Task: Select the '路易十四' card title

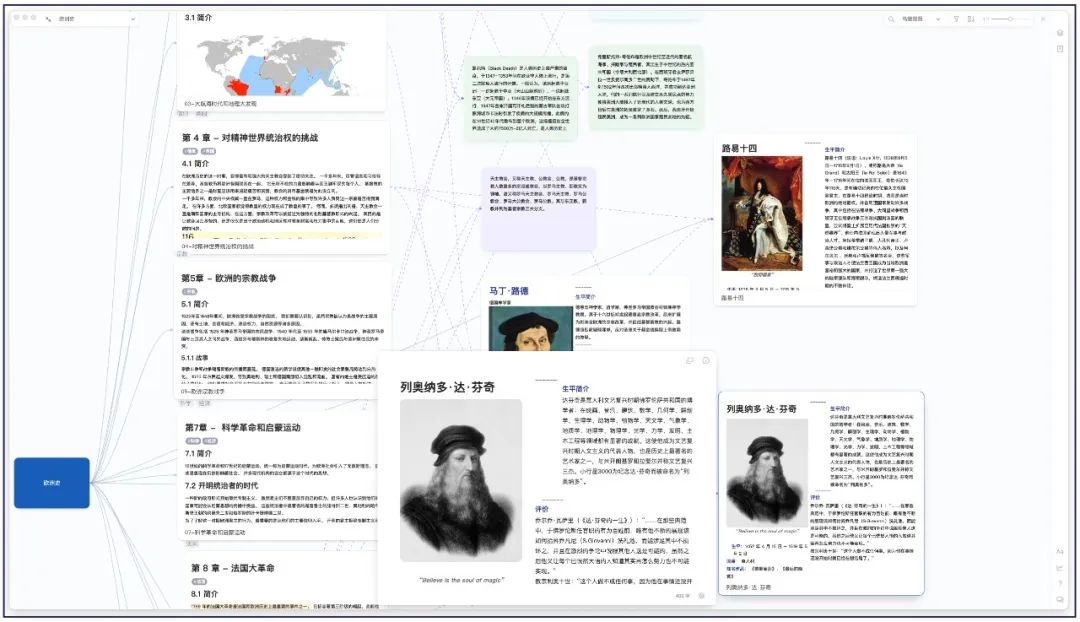Action: [x=739, y=148]
